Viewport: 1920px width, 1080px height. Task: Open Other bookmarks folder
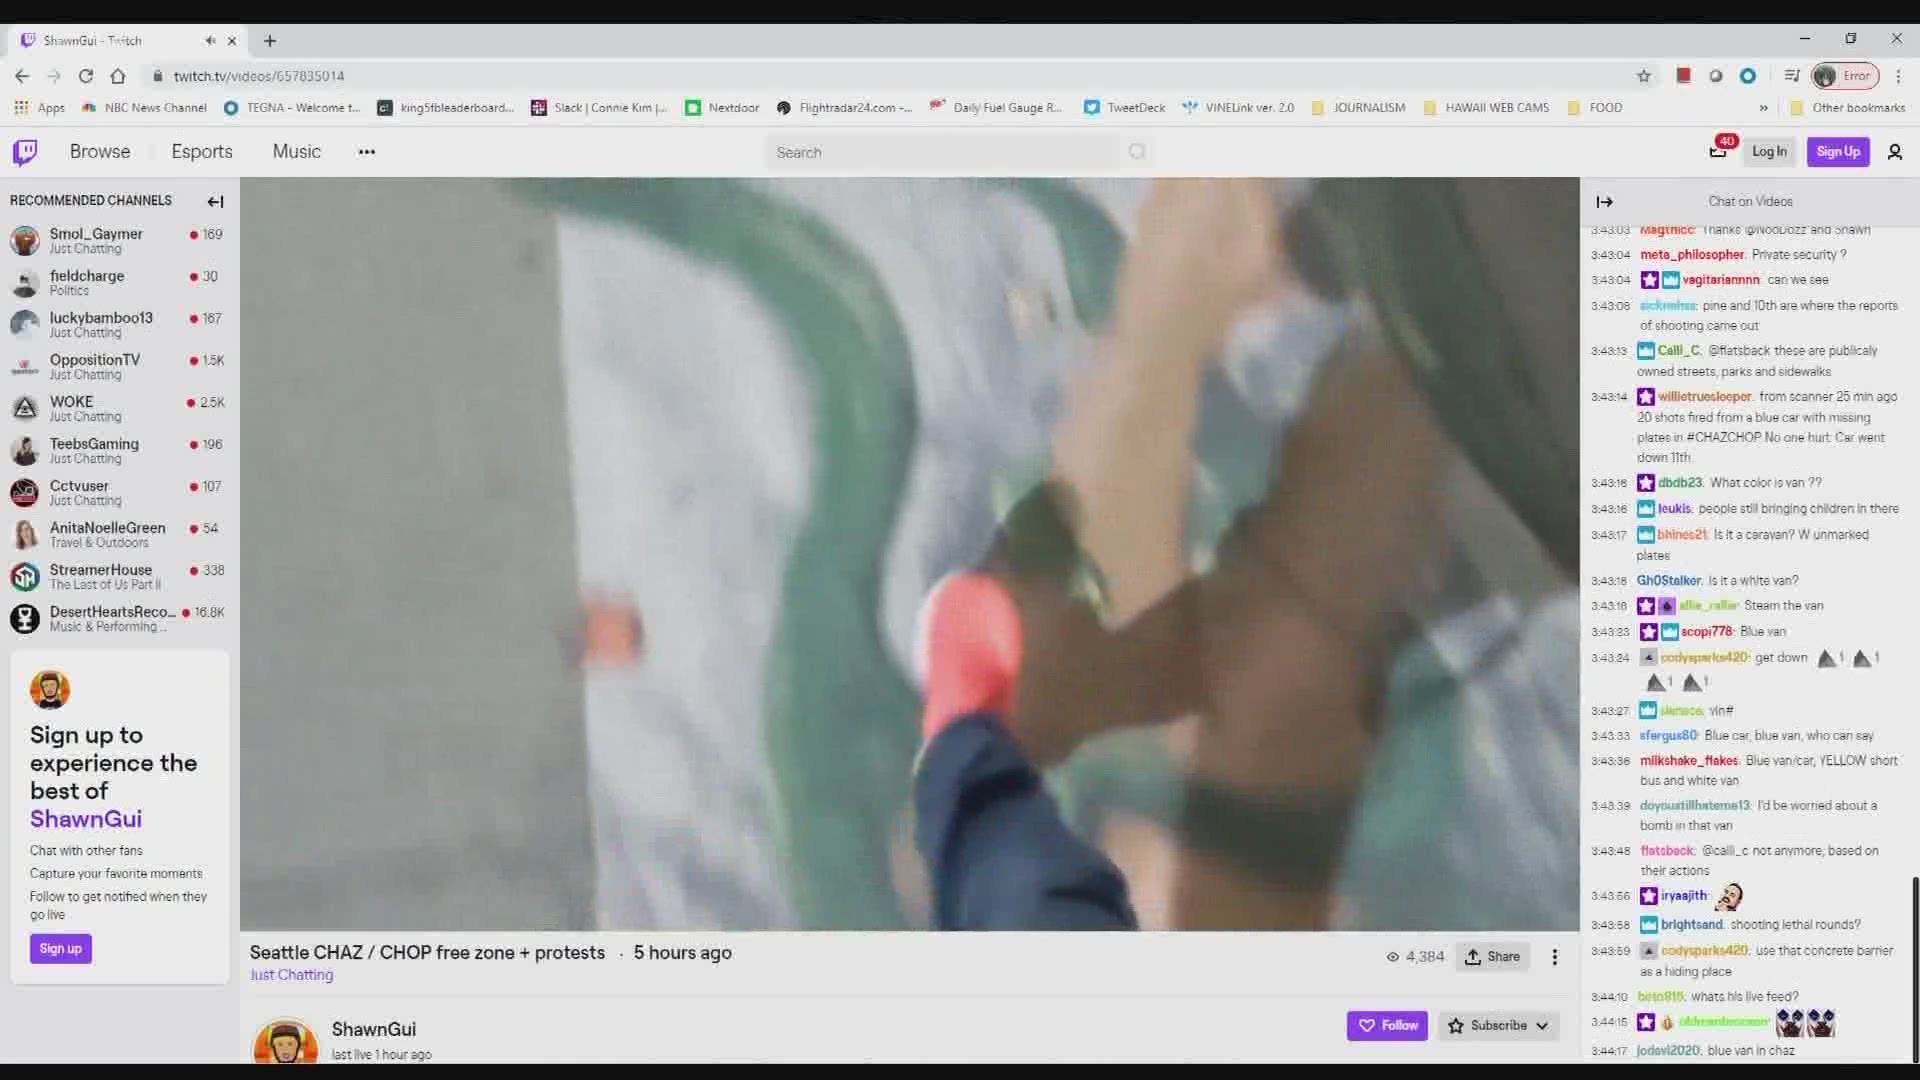1847,108
